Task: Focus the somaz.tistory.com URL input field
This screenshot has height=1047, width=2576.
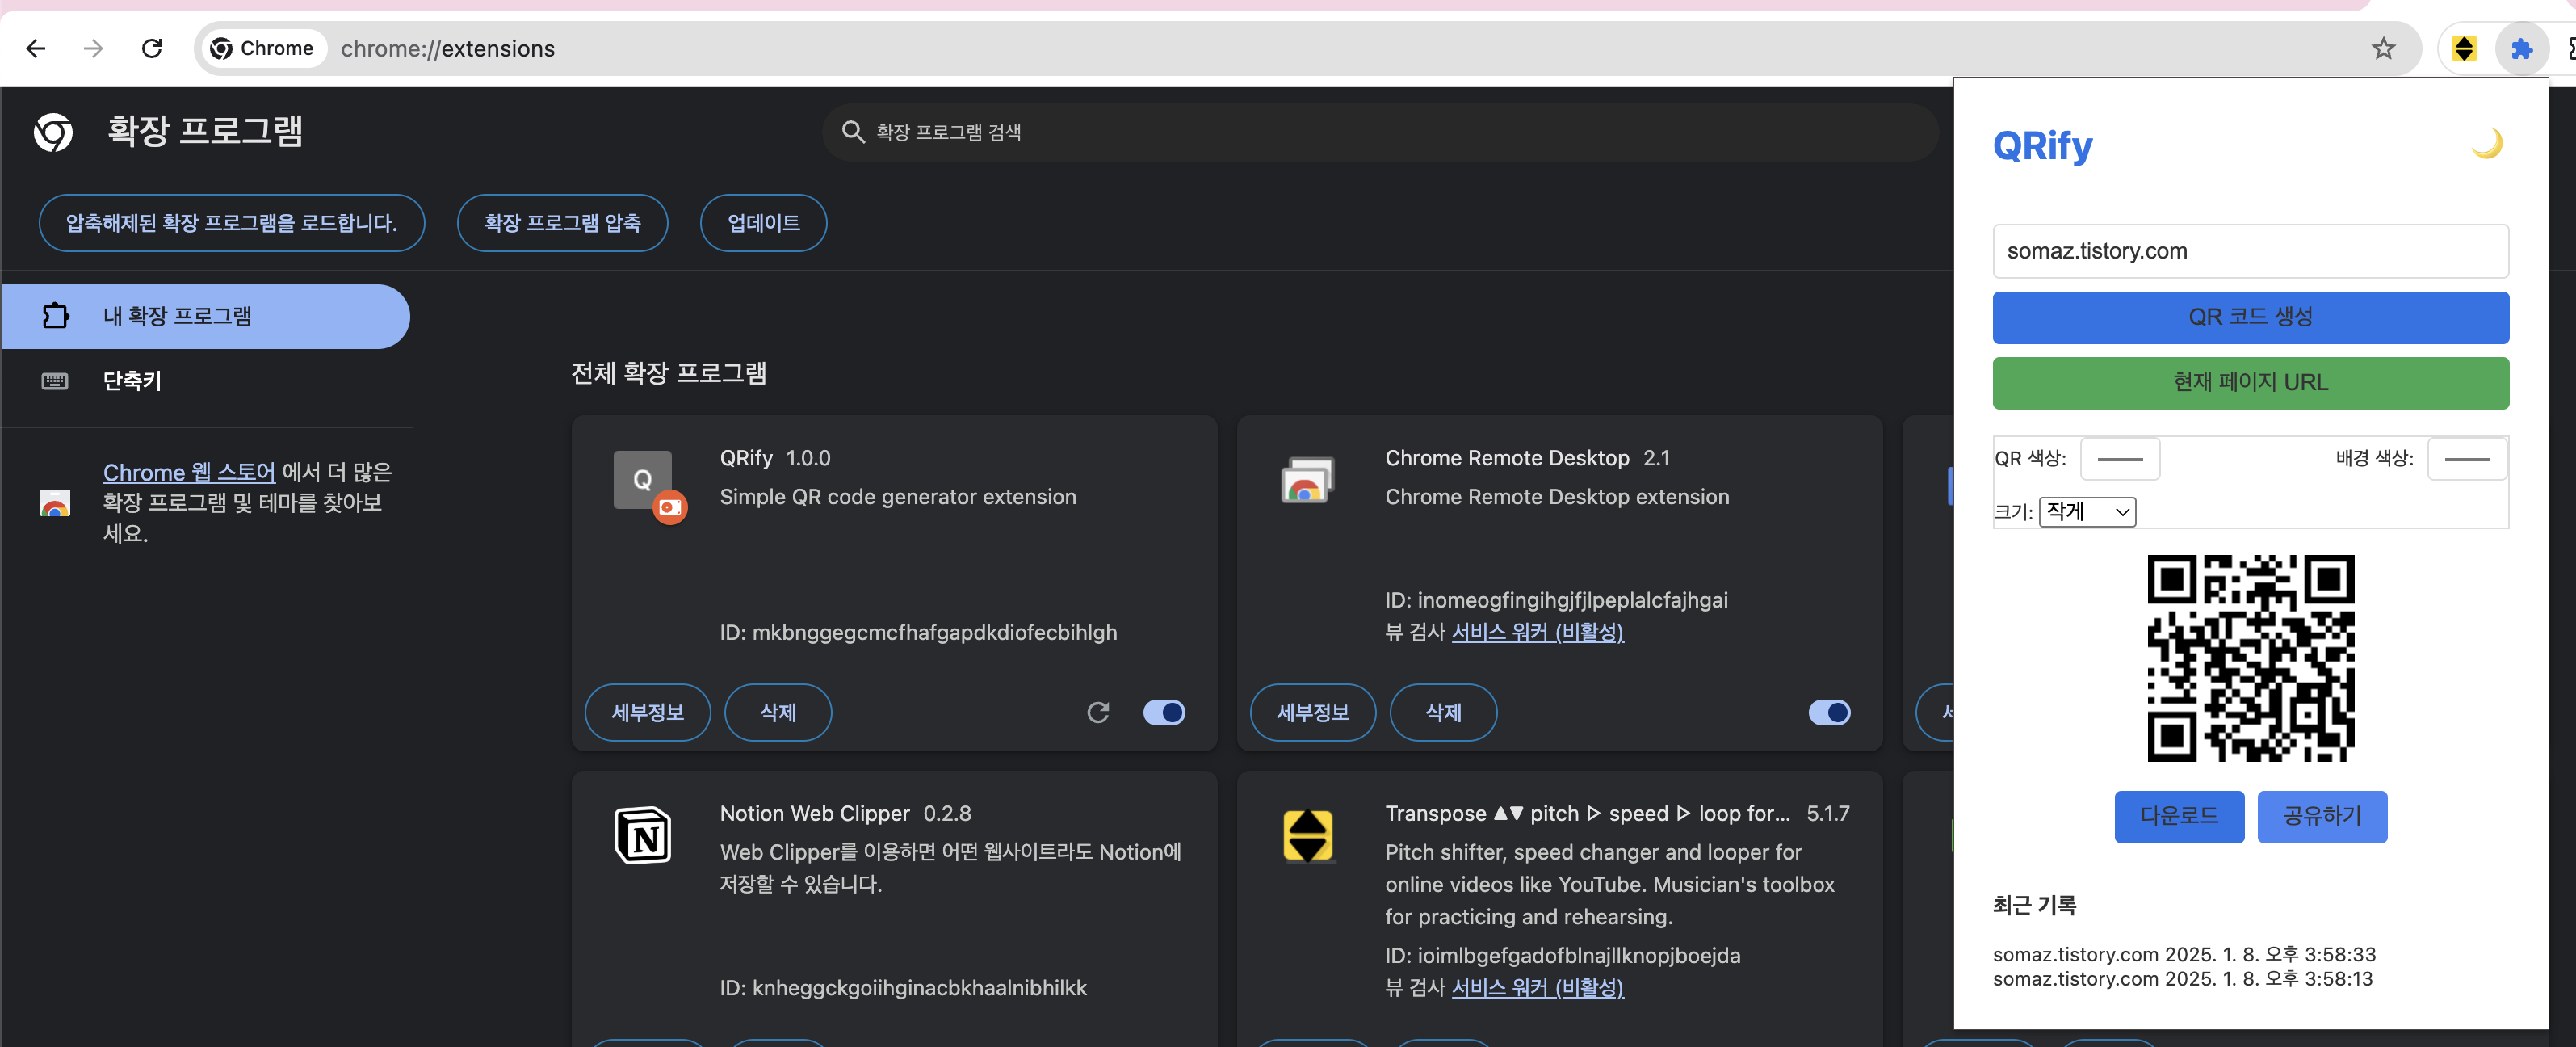Action: (x=2250, y=251)
